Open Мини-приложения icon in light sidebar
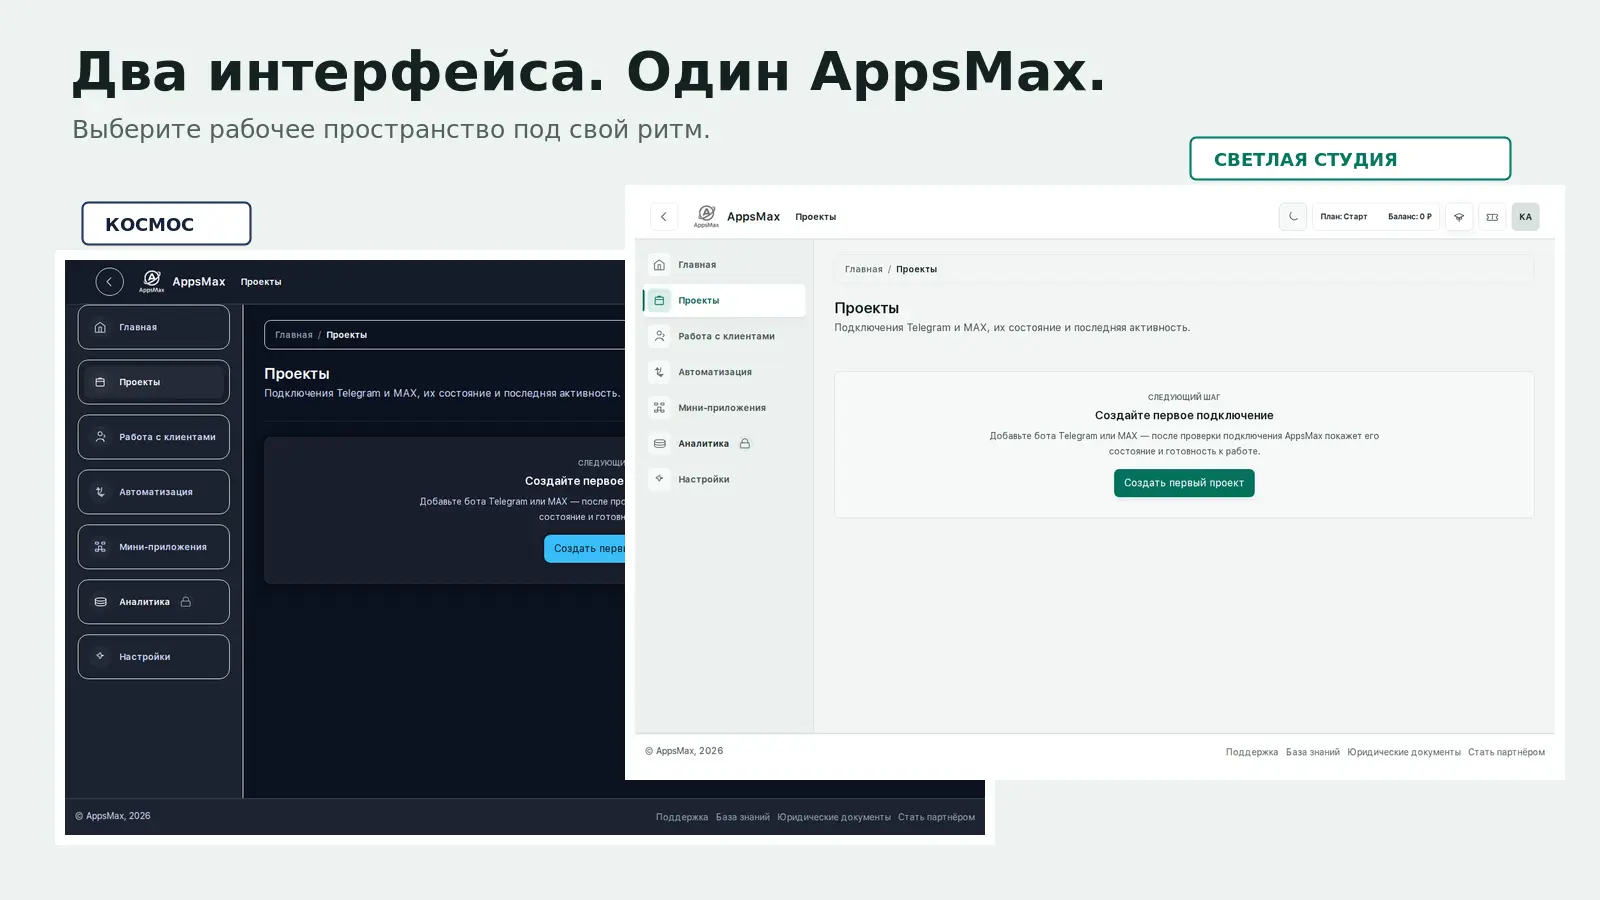 (659, 408)
